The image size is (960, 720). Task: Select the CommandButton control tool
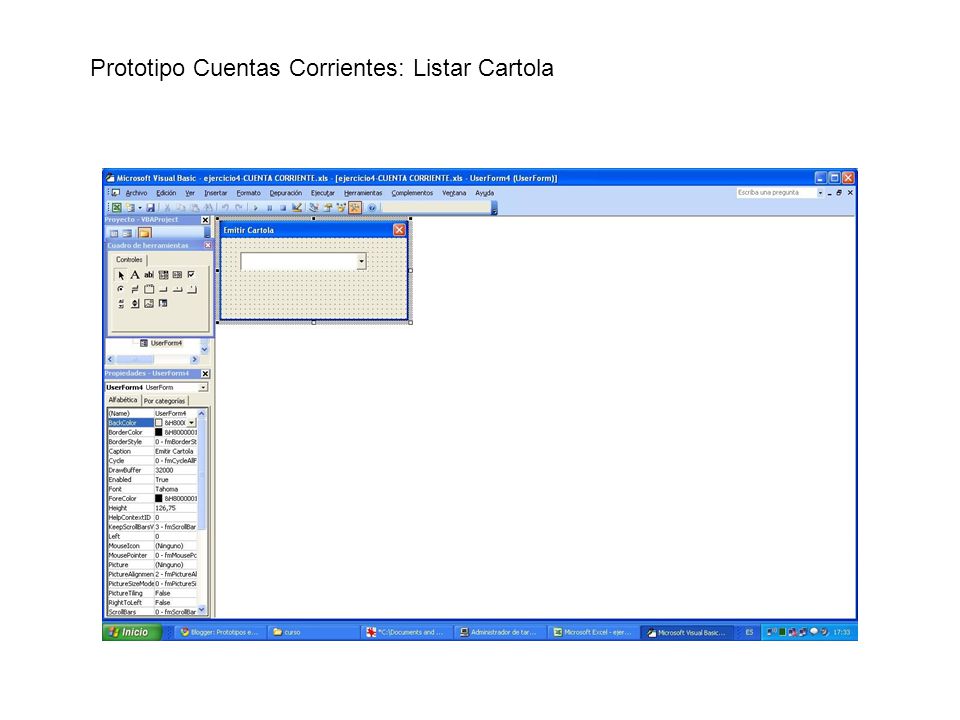click(x=163, y=290)
